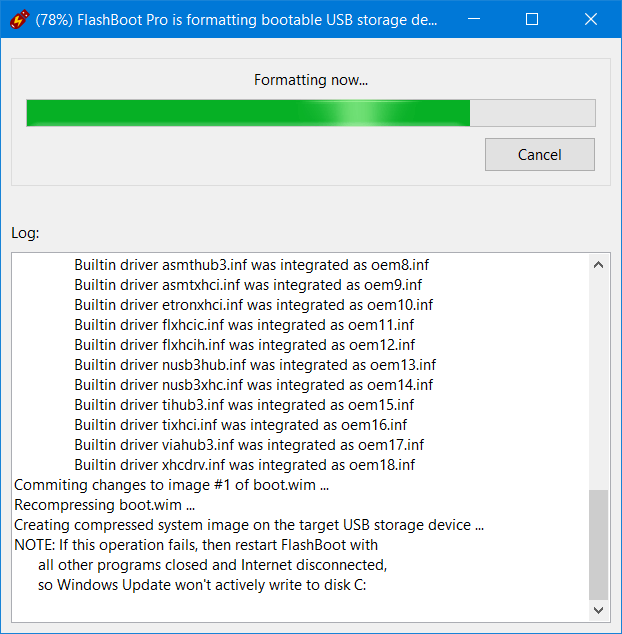Click 'Creating compressed system image' log line
Image resolution: width=622 pixels, height=634 pixels.
click(249, 525)
